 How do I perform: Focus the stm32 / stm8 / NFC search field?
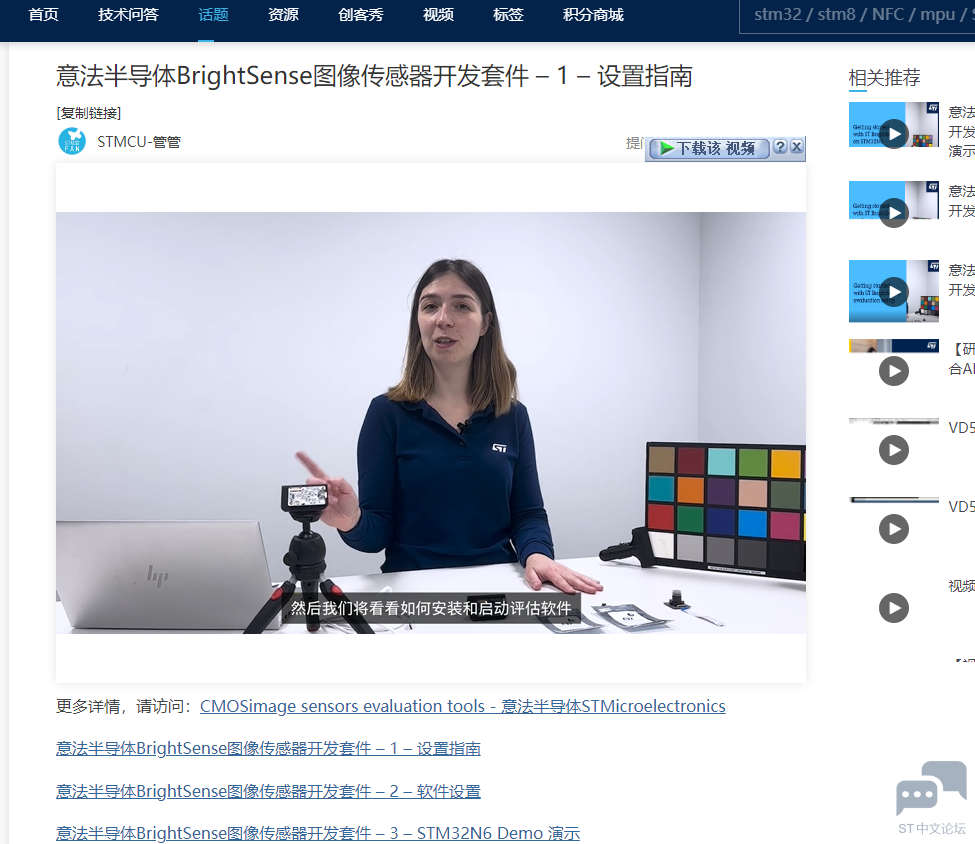click(857, 16)
